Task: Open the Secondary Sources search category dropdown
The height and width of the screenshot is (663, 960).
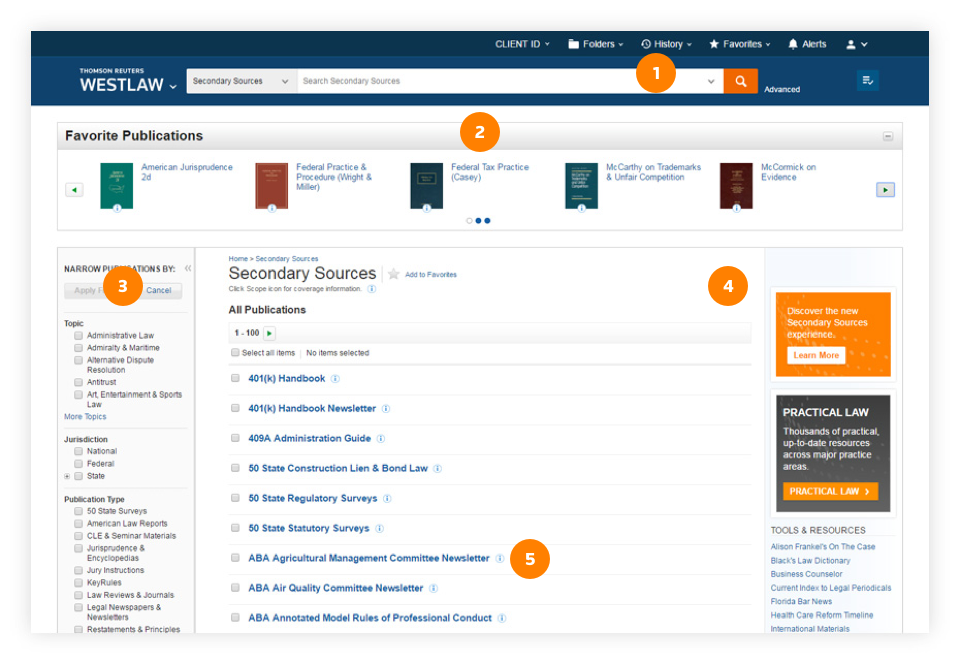Action: (x=241, y=81)
